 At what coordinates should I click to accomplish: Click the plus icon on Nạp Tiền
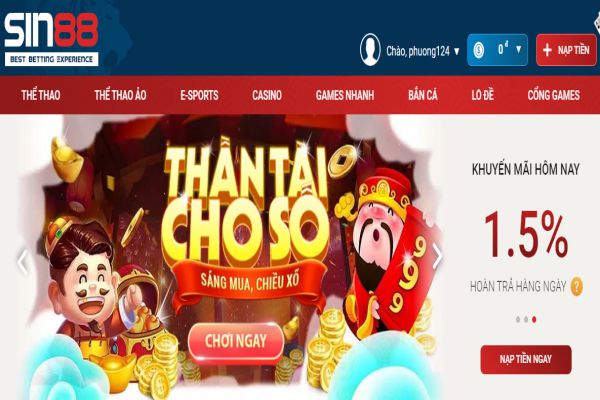coord(547,50)
